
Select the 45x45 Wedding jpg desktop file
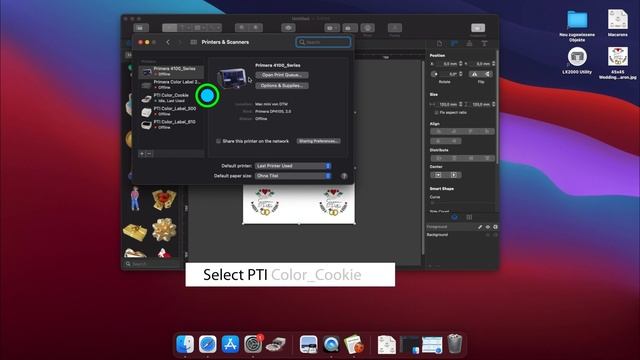coord(618,63)
